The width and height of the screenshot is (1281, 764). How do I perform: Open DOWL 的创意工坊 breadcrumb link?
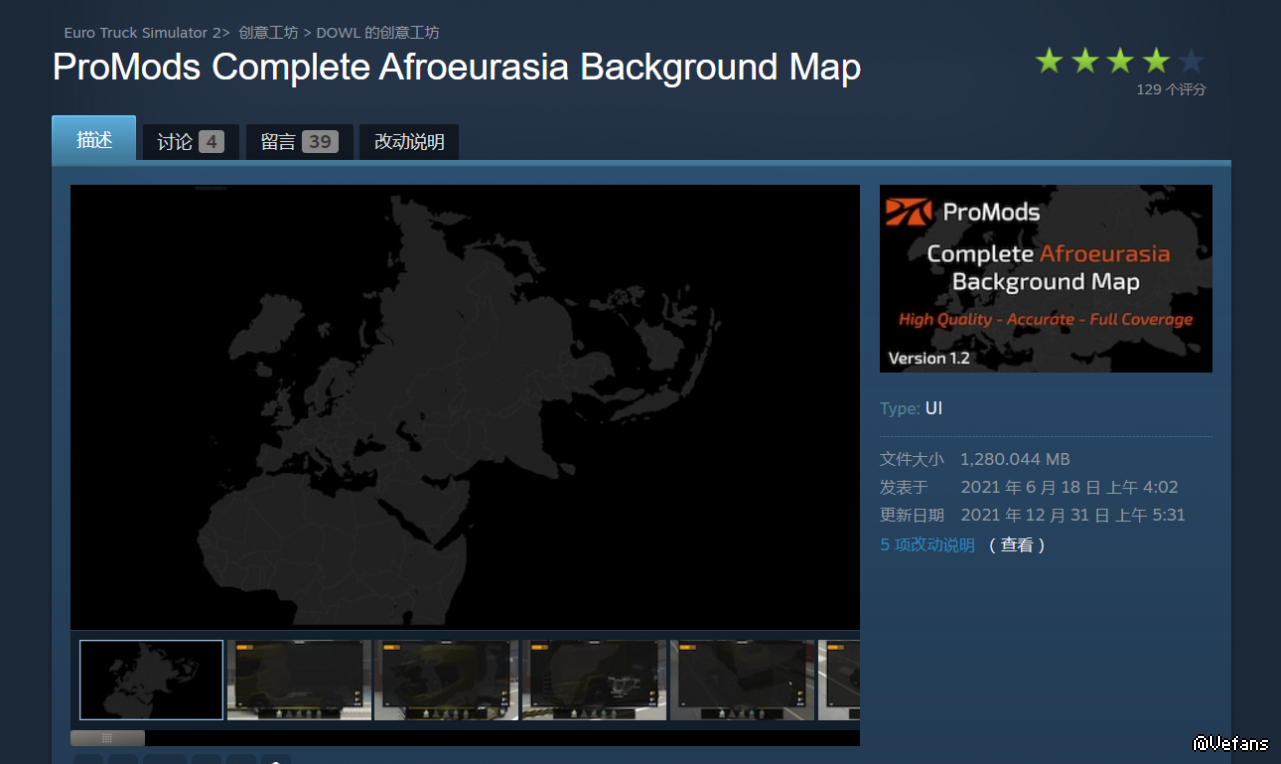click(x=377, y=33)
